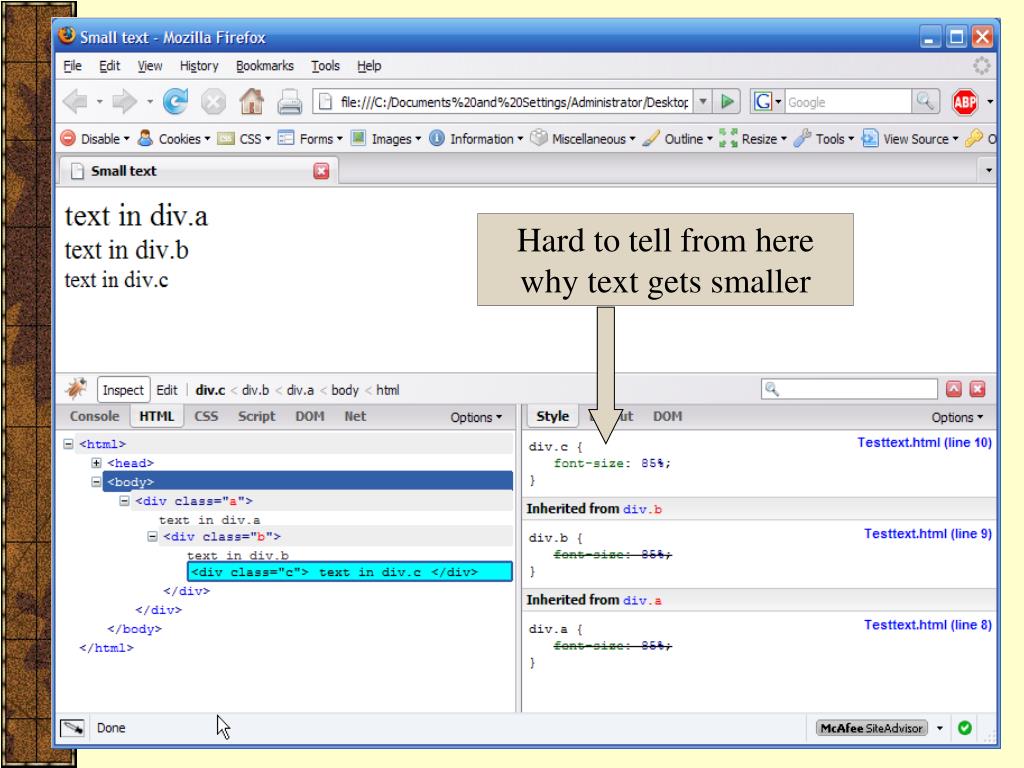
Task: Open View Source menu in developer toolbar
Action: [910, 138]
